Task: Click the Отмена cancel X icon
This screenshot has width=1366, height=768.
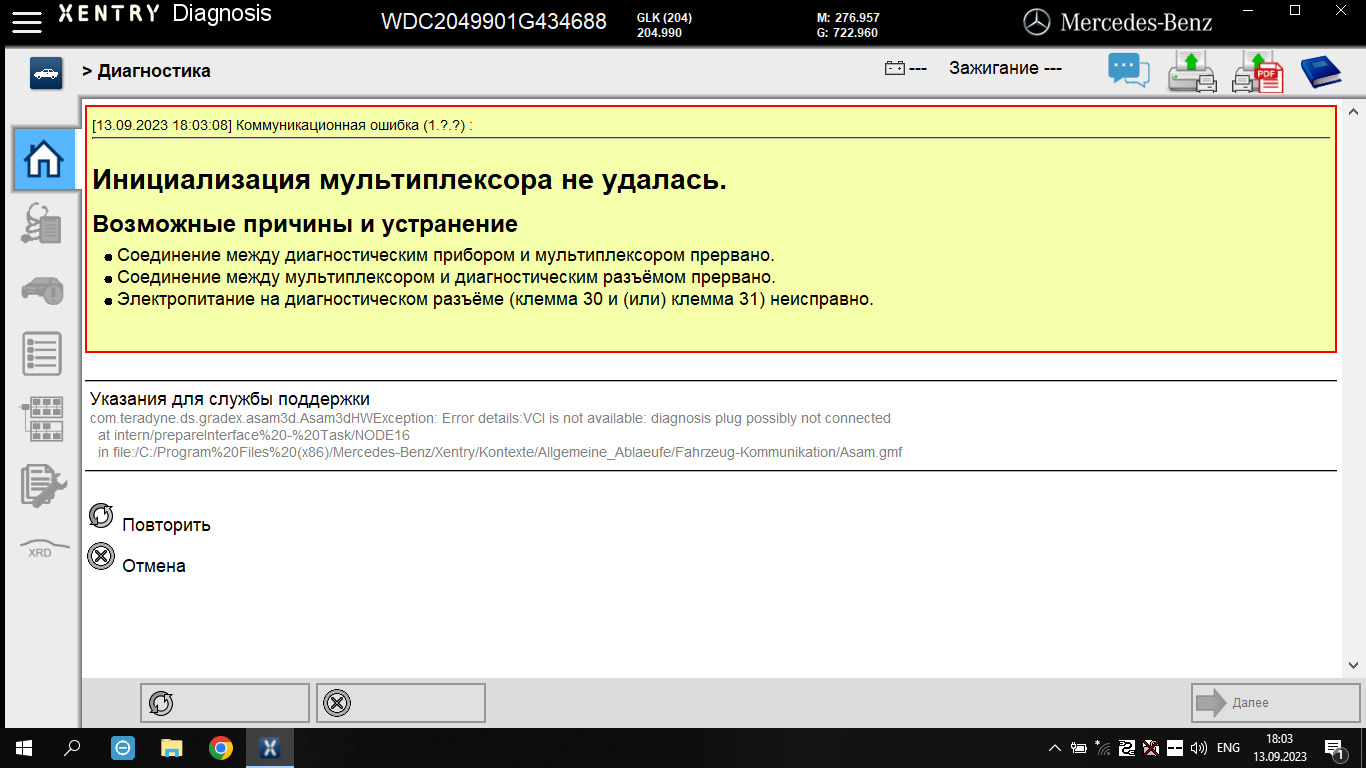Action: (x=101, y=556)
